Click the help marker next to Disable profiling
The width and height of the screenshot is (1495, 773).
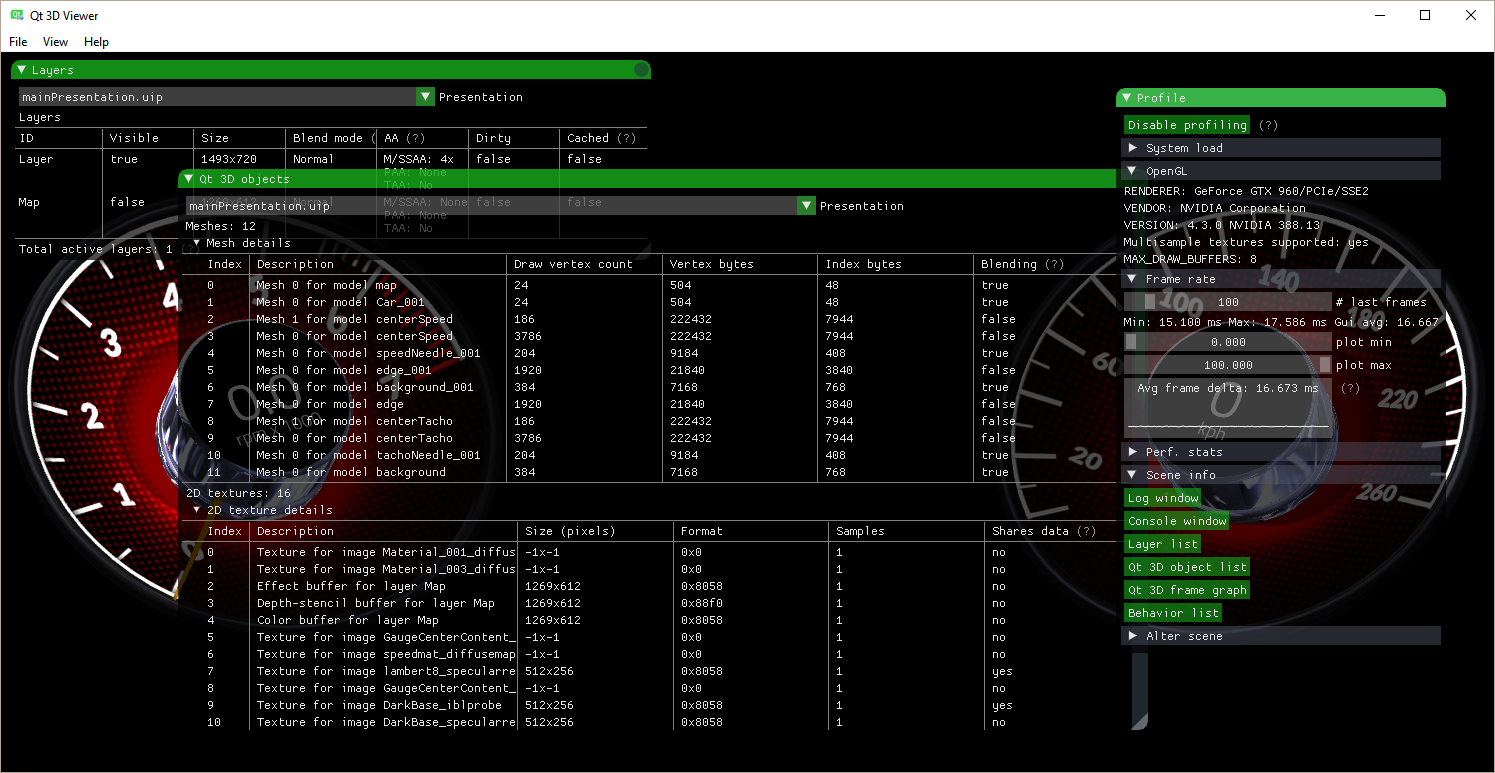(1268, 125)
